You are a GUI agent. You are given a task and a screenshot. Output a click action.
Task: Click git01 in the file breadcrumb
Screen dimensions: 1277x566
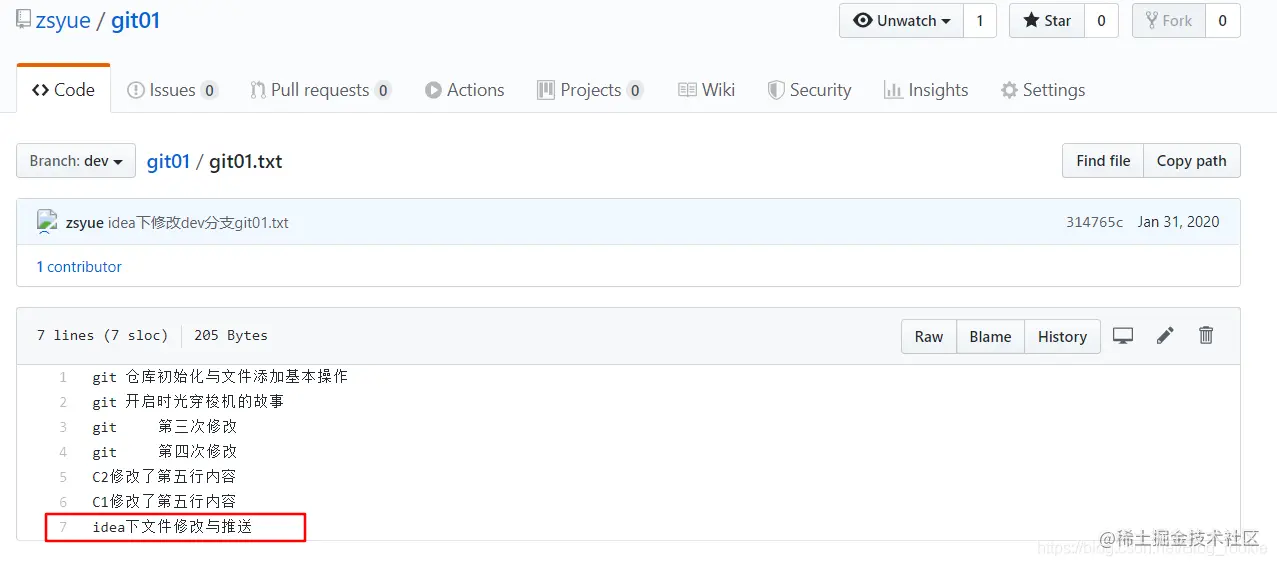[x=168, y=161]
